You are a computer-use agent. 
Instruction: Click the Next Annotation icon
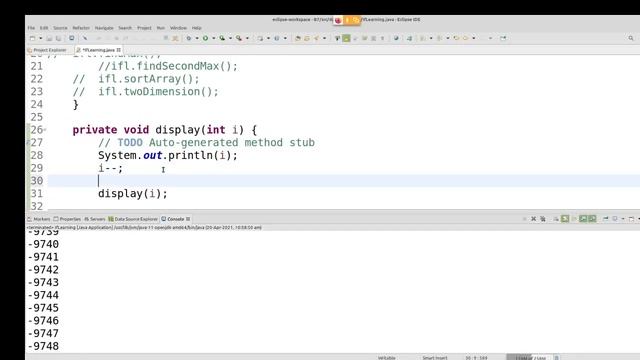[422, 38]
